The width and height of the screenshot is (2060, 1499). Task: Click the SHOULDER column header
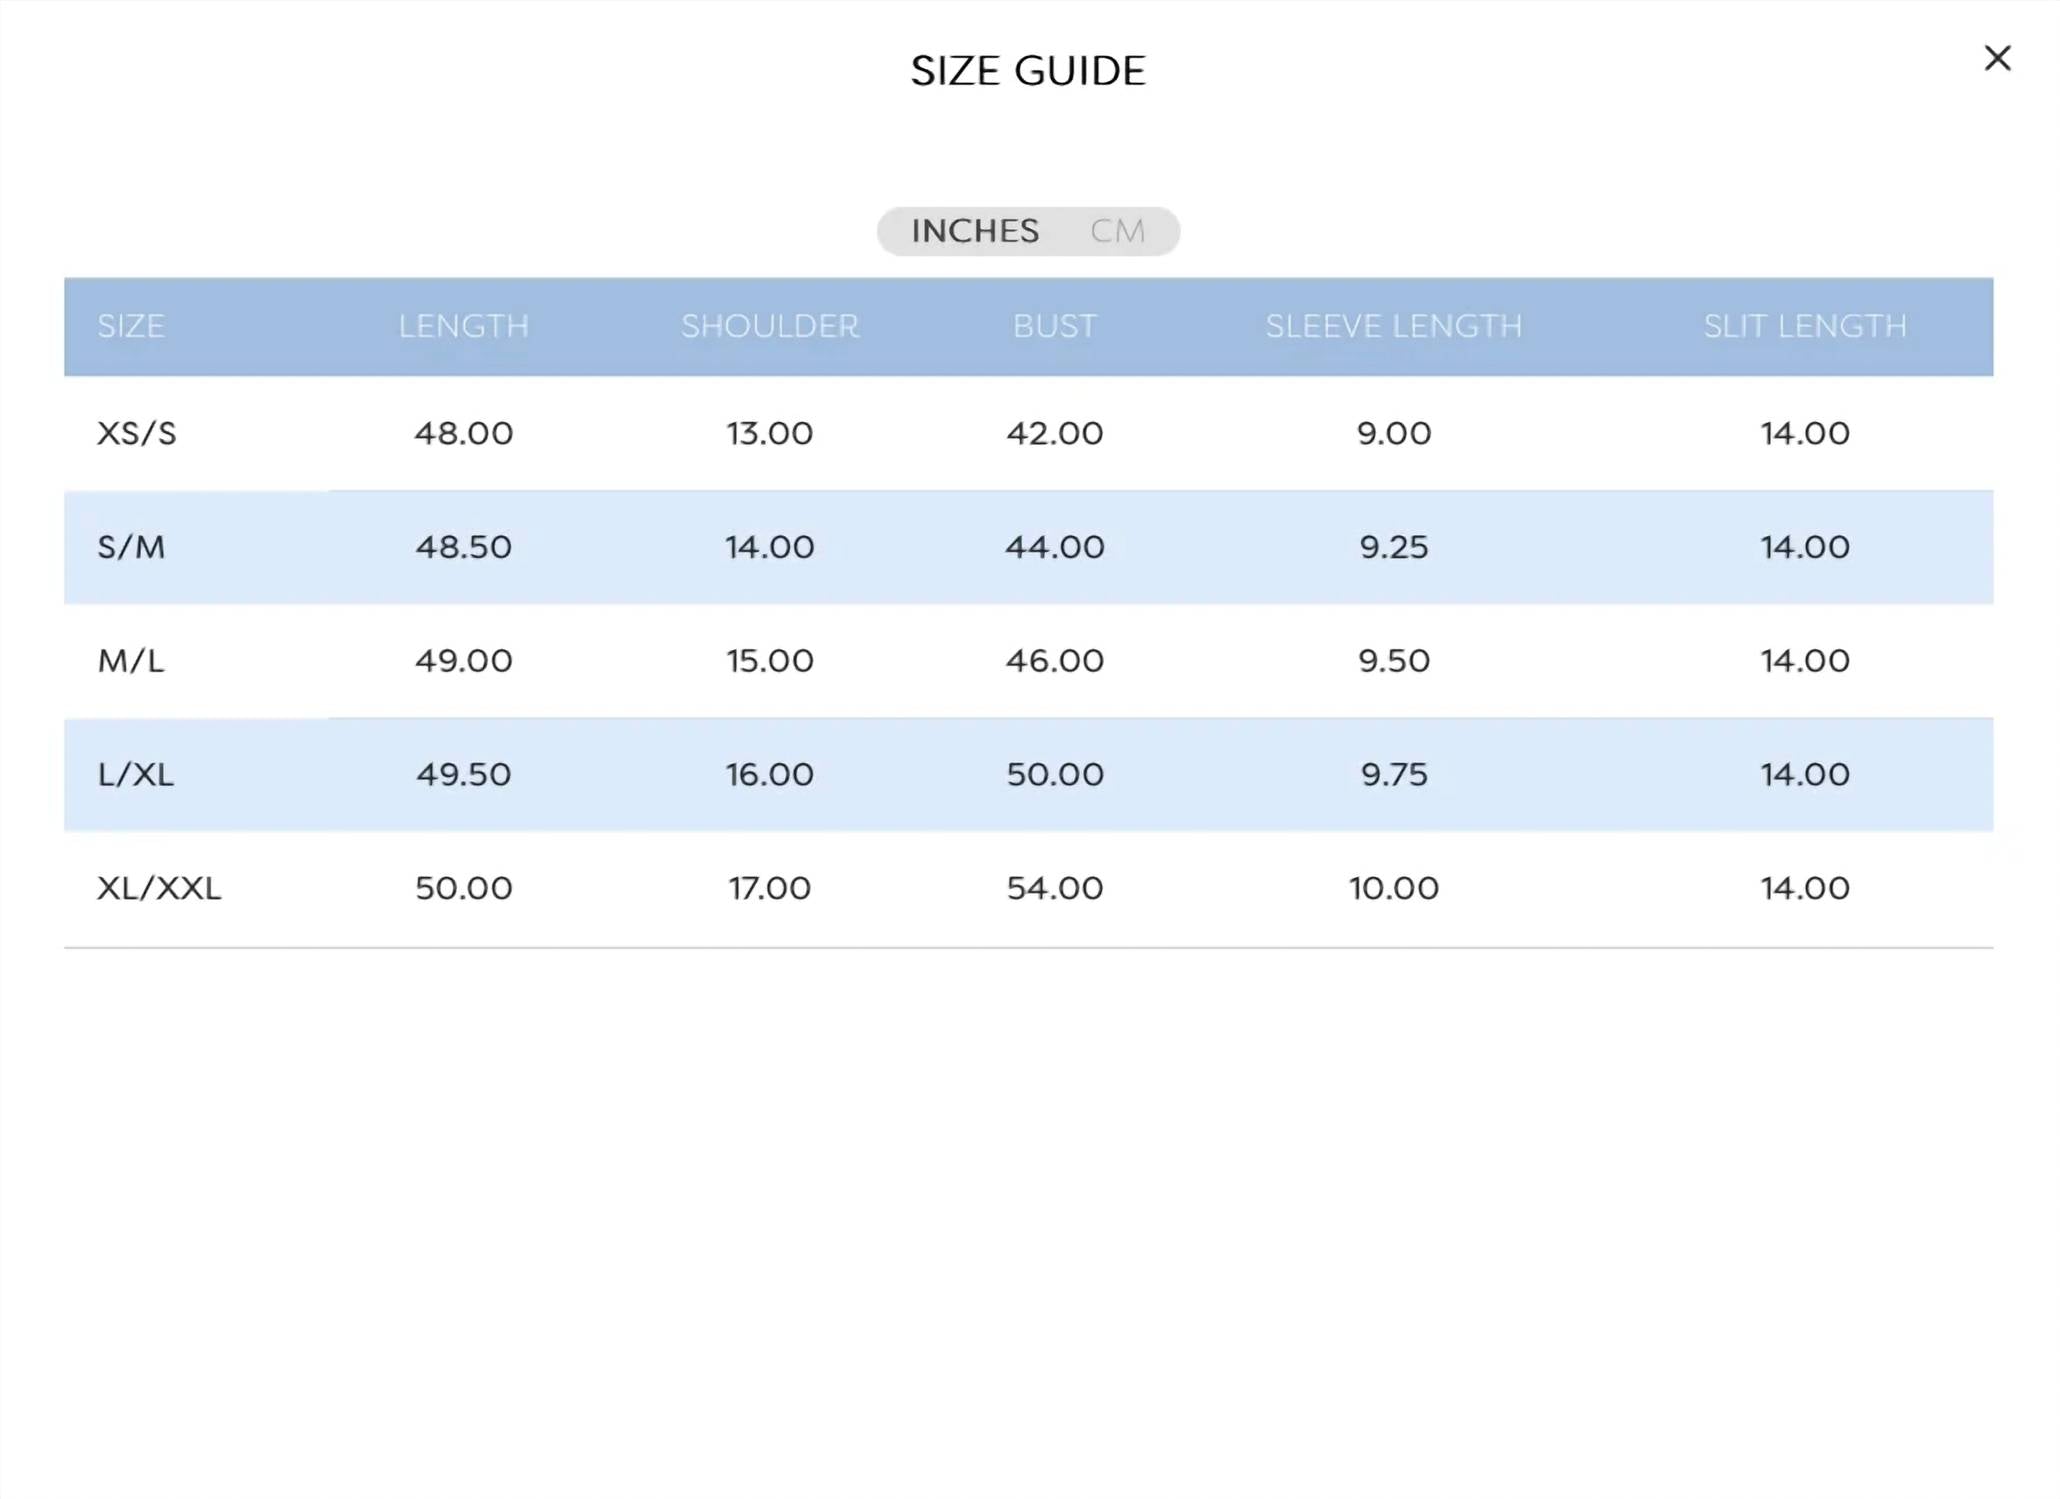[770, 326]
